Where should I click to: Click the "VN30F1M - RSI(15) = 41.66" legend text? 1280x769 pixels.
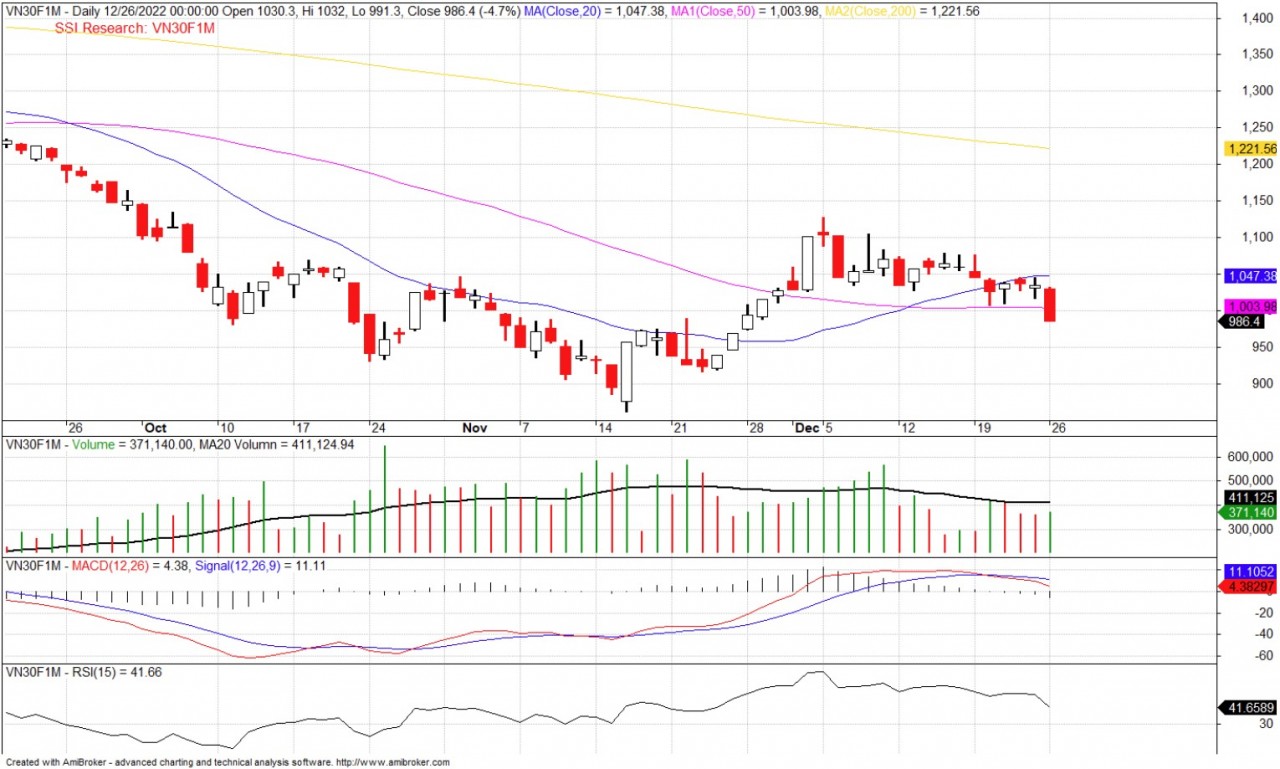(84, 673)
